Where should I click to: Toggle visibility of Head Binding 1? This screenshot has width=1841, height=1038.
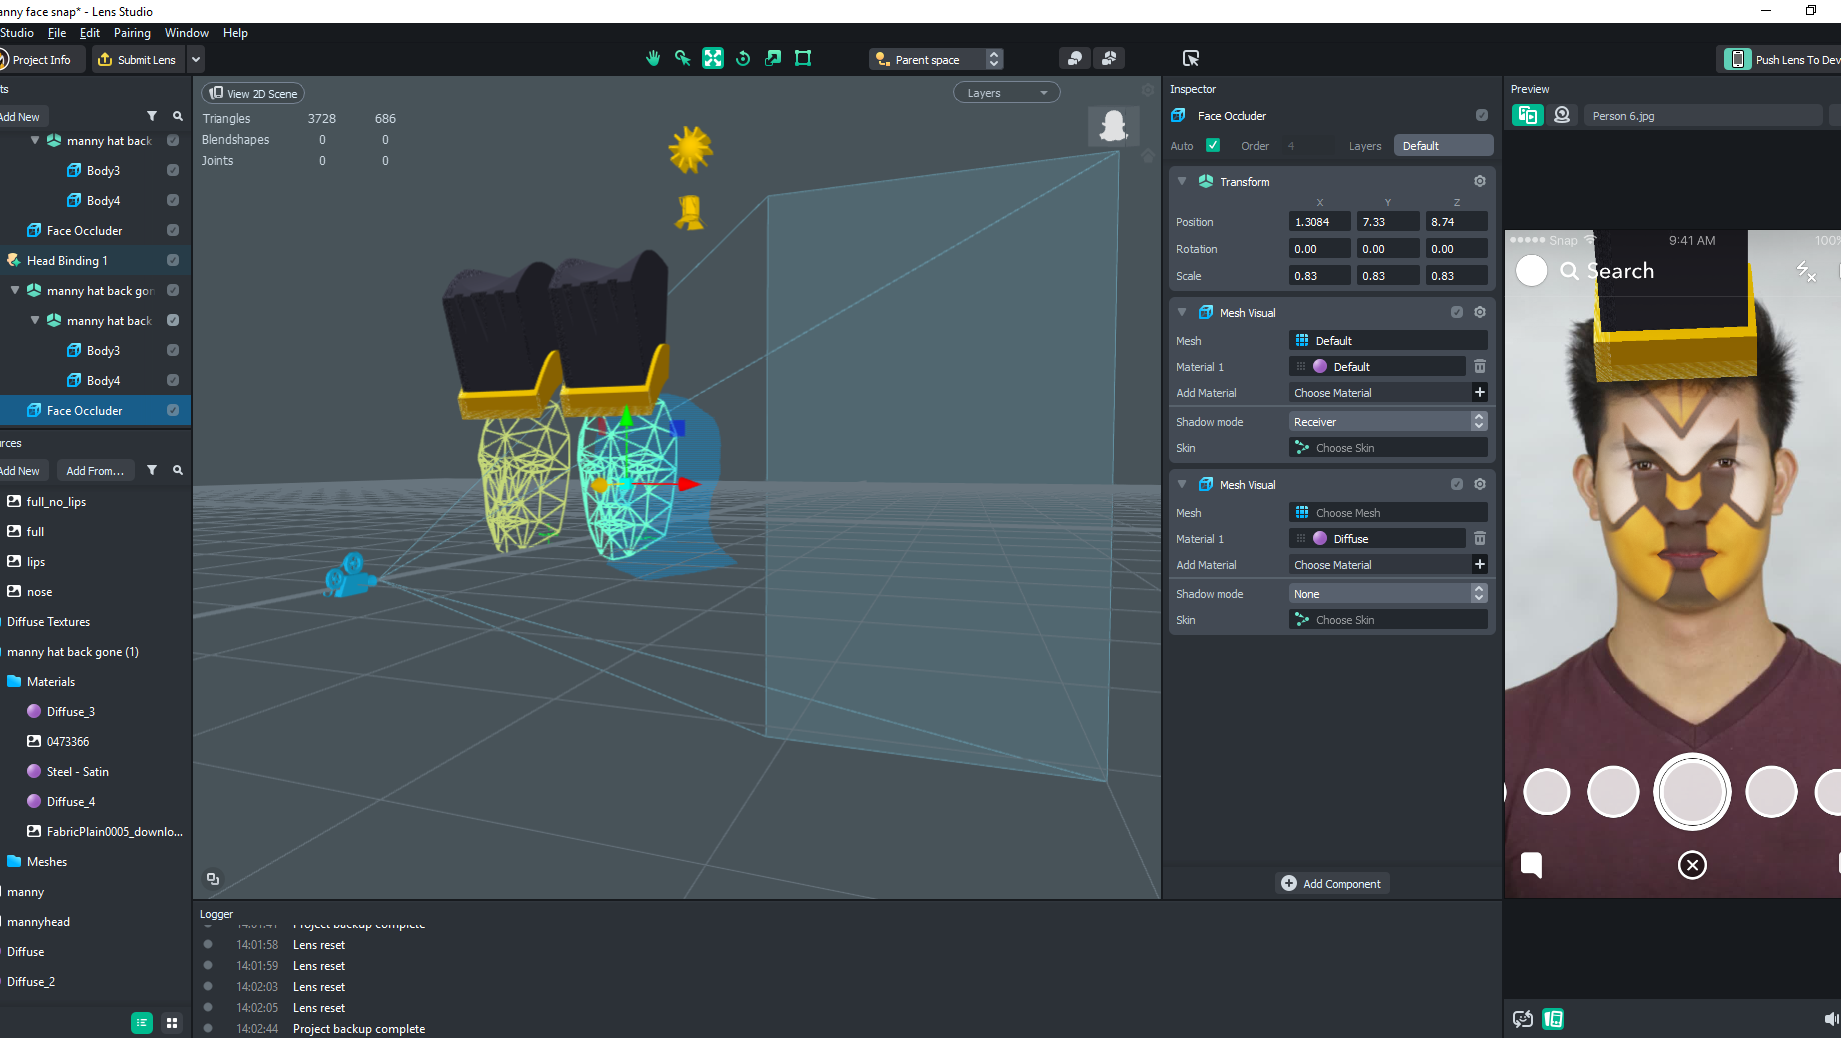tap(173, 260)
